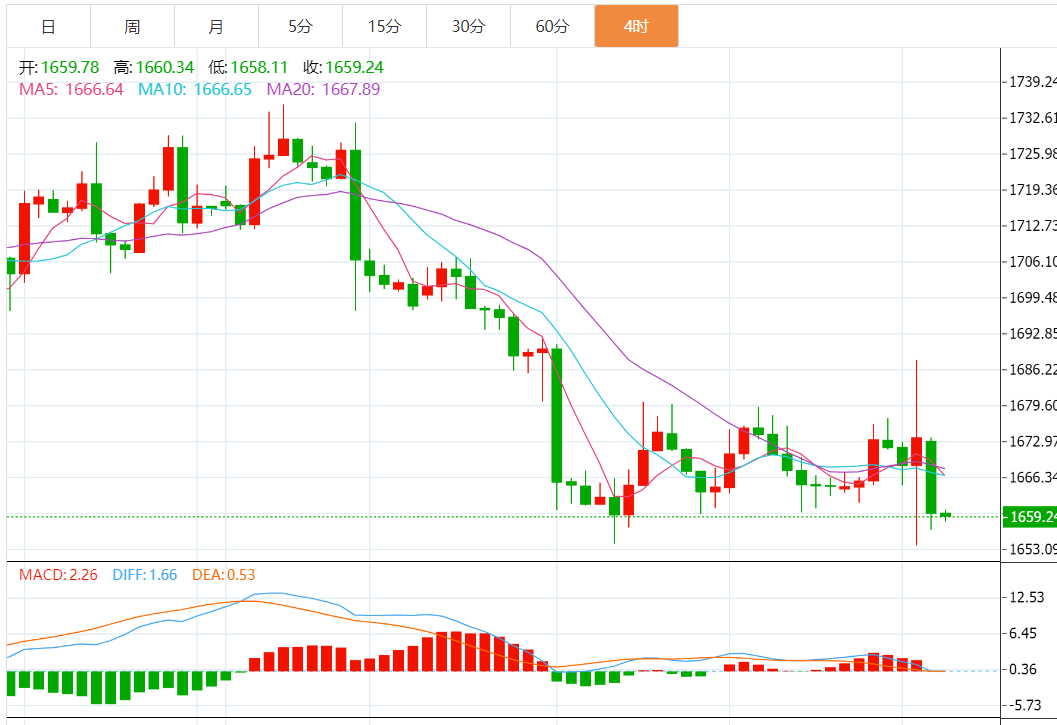Click the 1706.10 price axis label
Image resolution: width=1057 pixels, height=725 pixels.
[x=1032, y=262]
